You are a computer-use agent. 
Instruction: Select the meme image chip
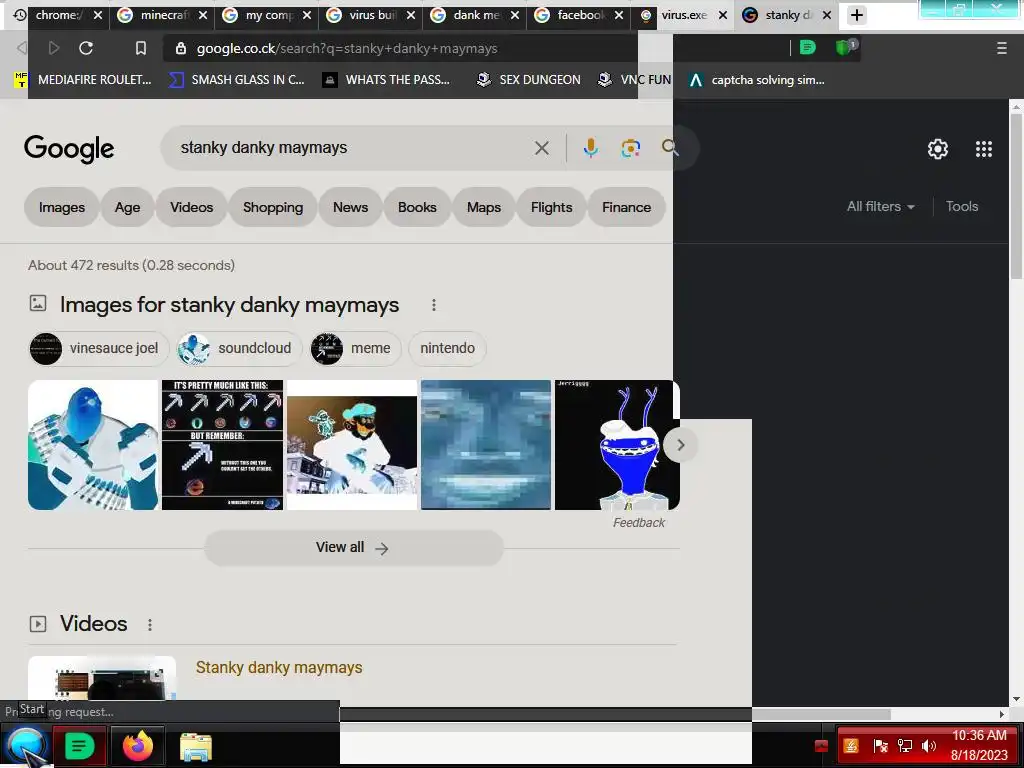coord(355,349)
